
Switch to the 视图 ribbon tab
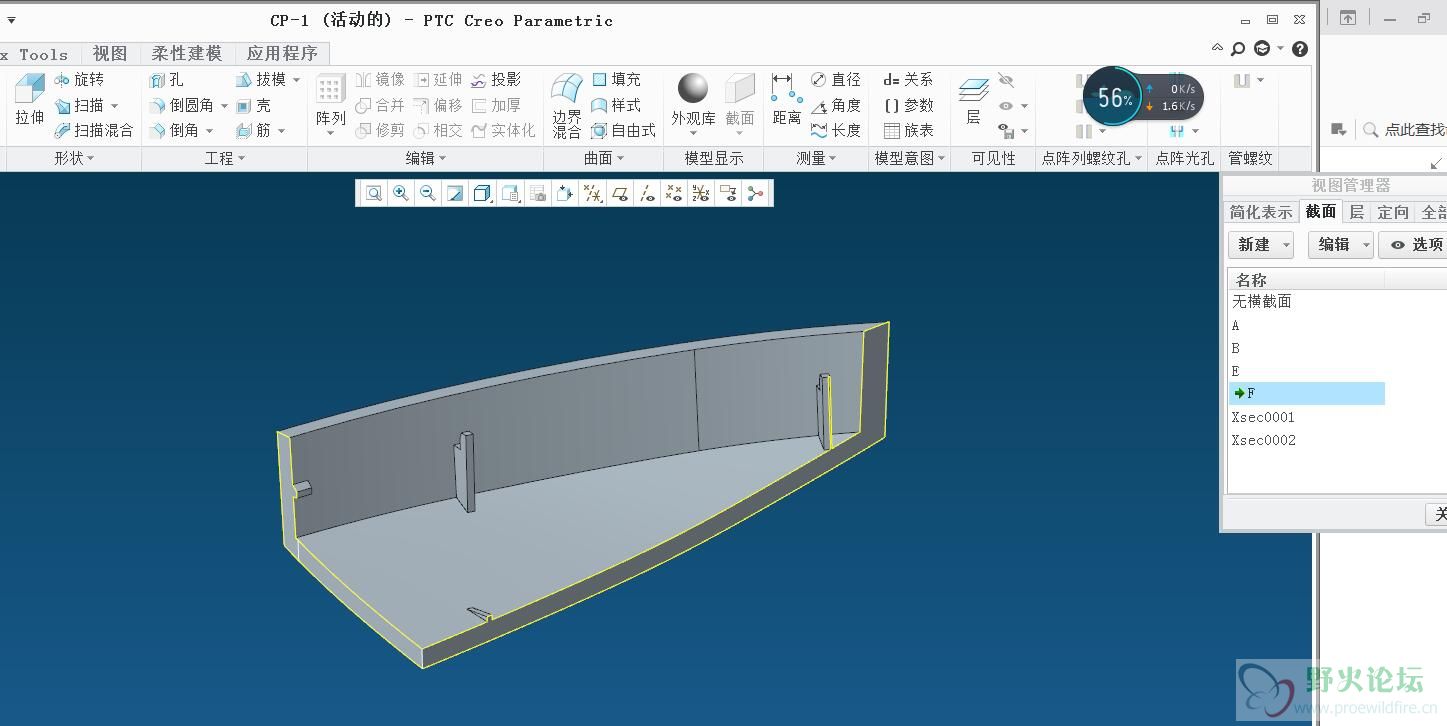(110, 53)
